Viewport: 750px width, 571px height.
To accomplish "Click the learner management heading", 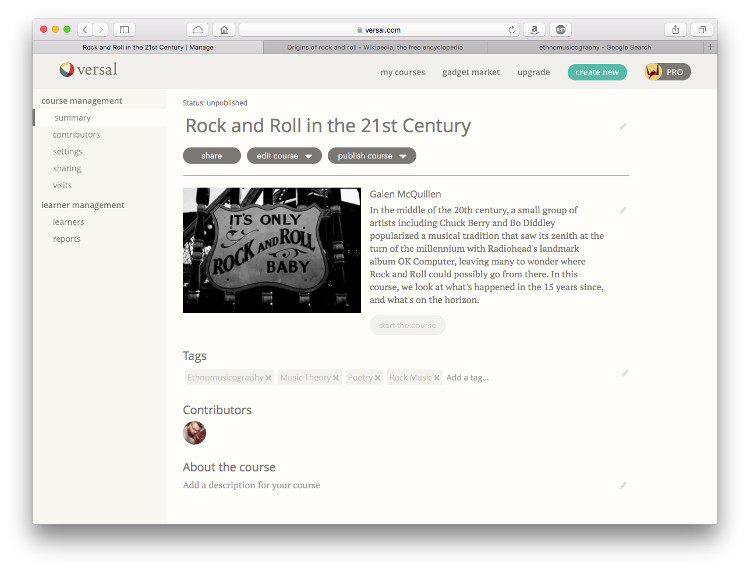I will (83, 205).
